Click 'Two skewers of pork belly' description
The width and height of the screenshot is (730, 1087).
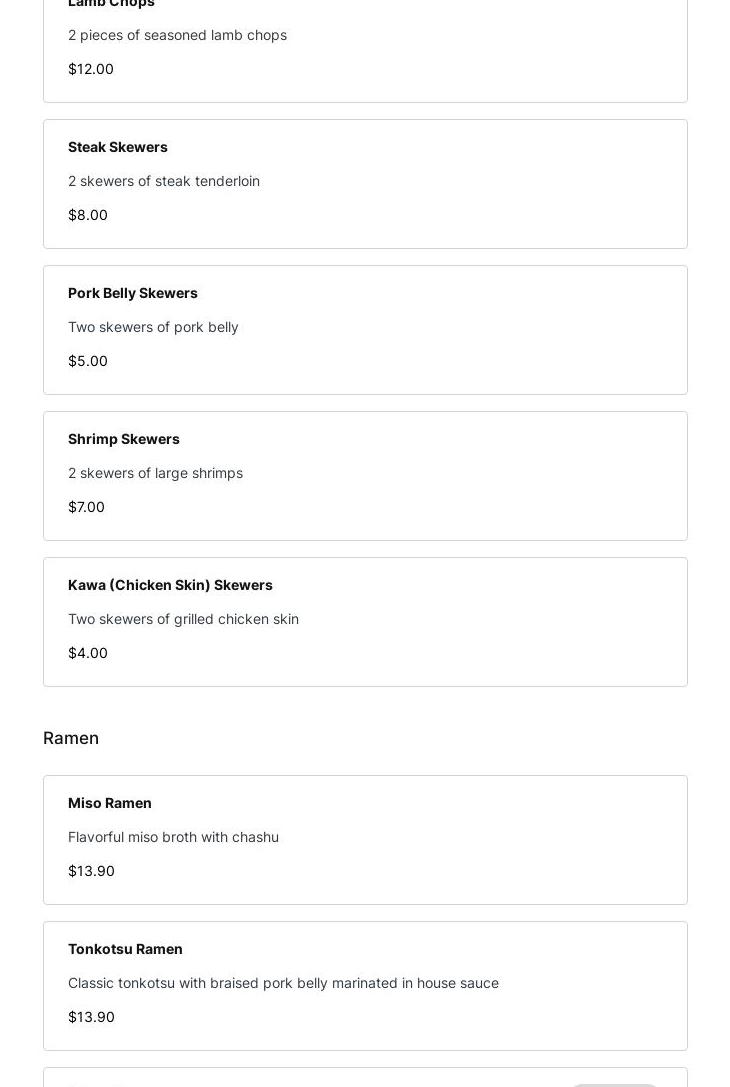coord(153,327)
